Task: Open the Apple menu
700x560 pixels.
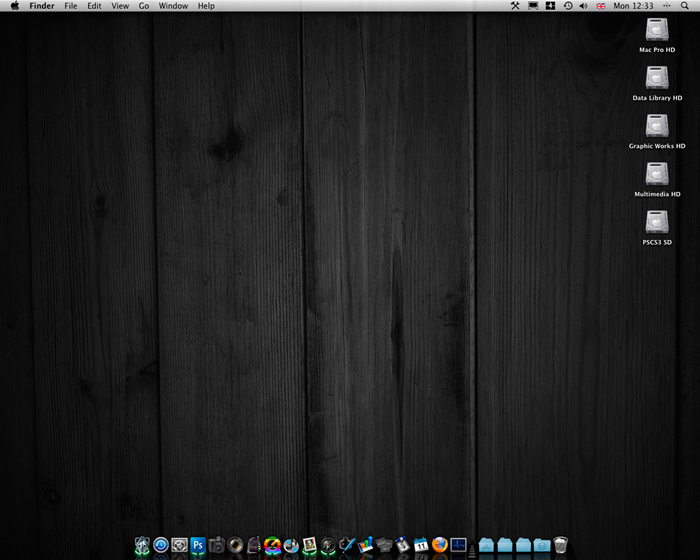Action: 15,6
